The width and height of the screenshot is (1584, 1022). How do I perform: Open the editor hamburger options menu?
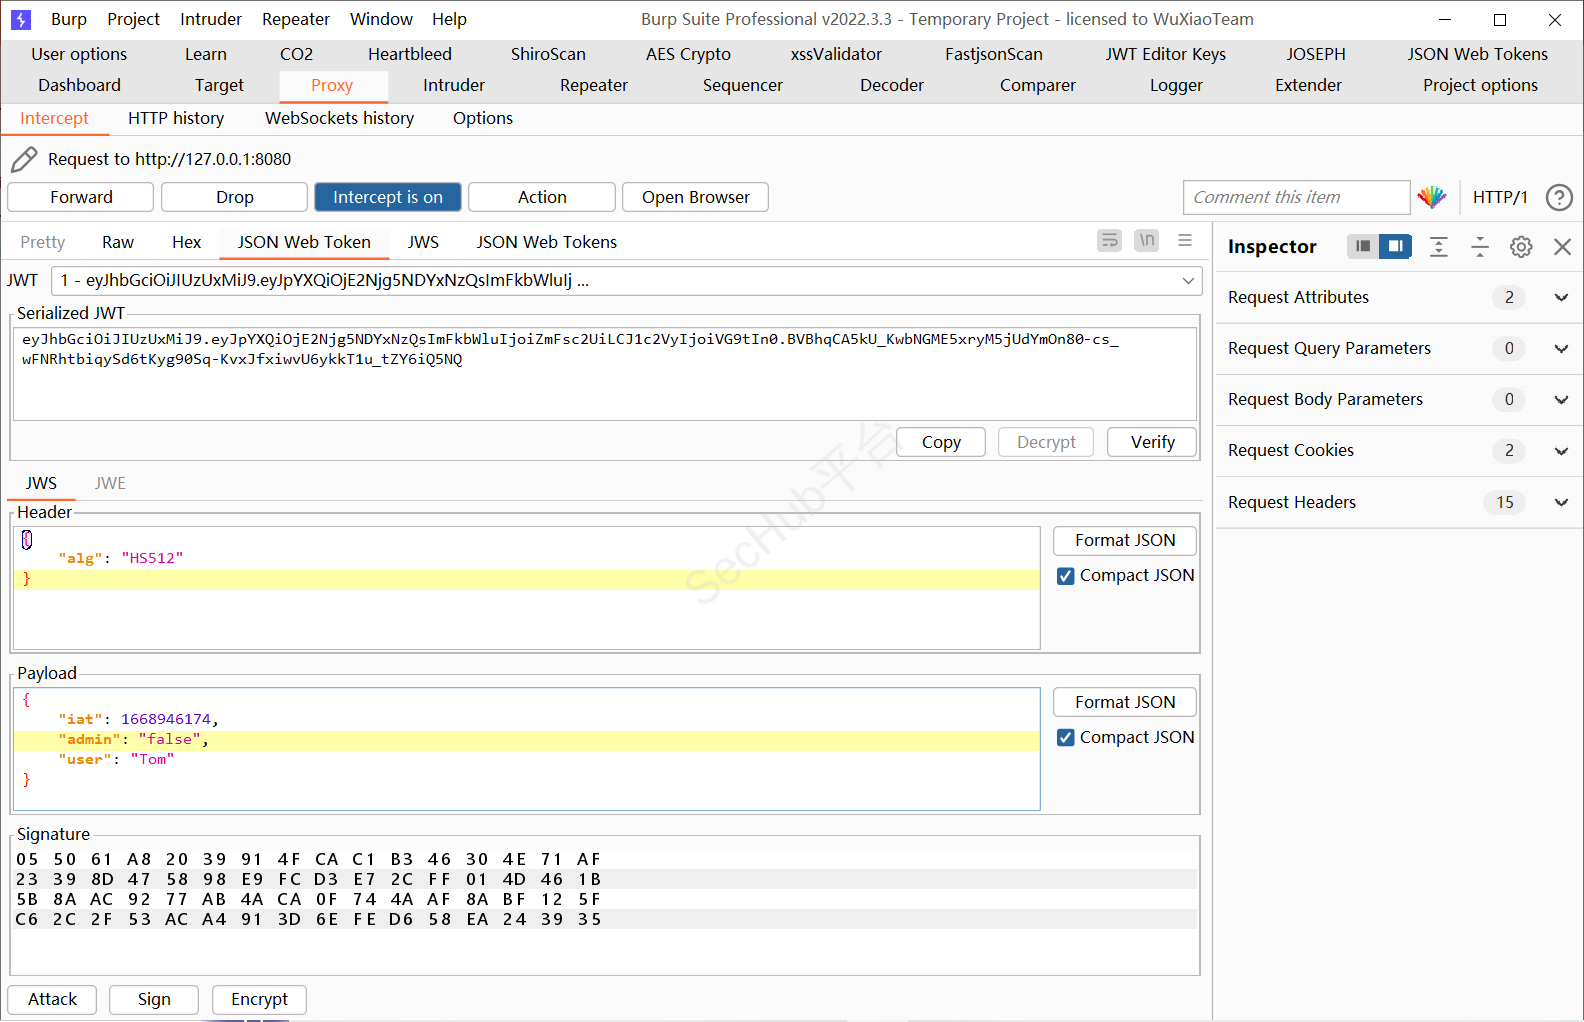pyautogui.click(x=1185, y=240)
